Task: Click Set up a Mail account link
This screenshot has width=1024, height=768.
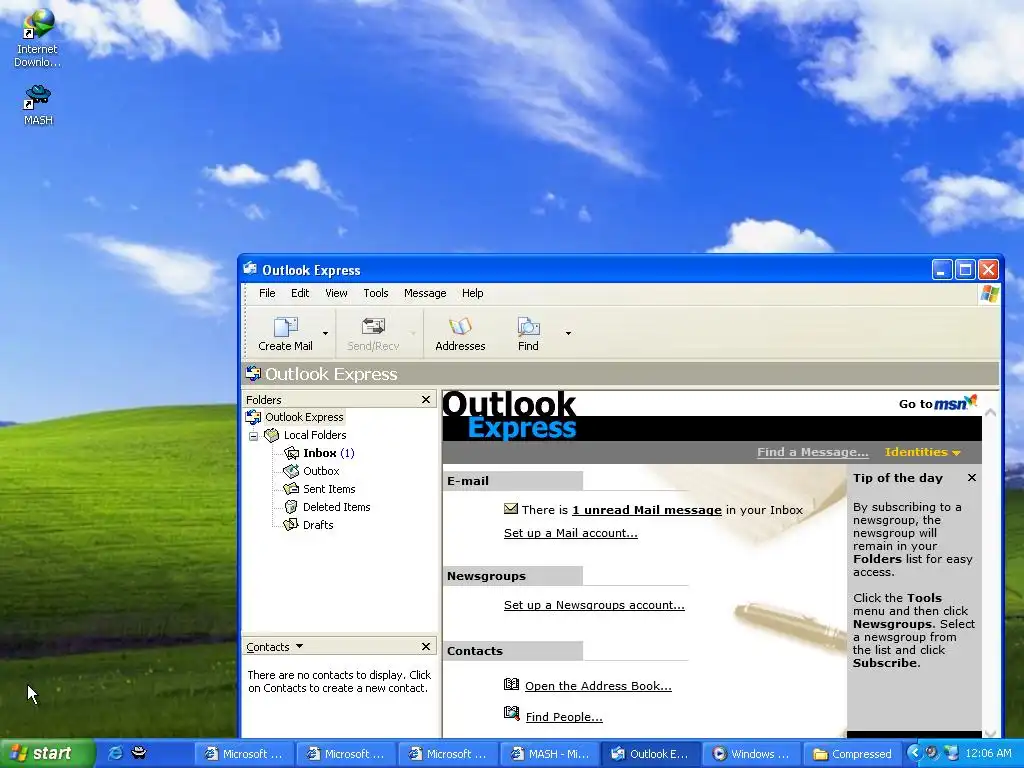Action: pos(571,533)
